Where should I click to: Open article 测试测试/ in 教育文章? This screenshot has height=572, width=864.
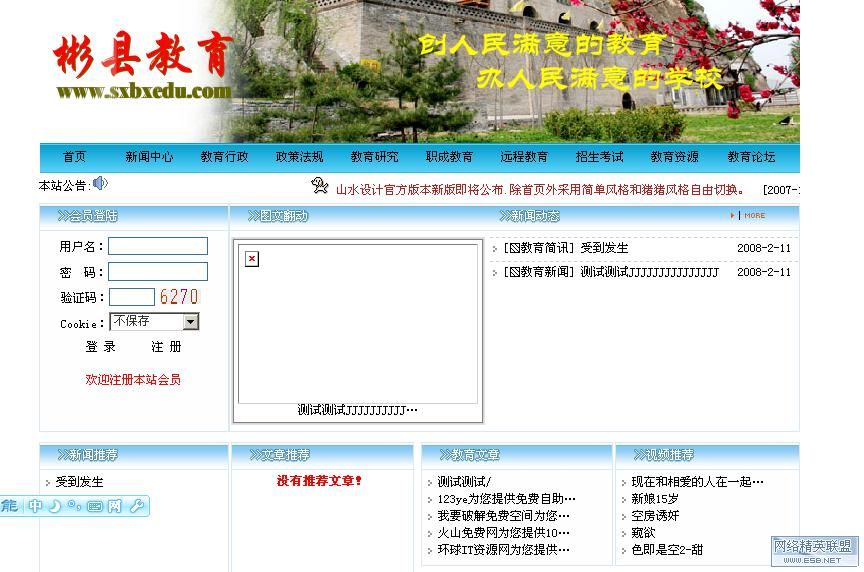tap(464, 482)
